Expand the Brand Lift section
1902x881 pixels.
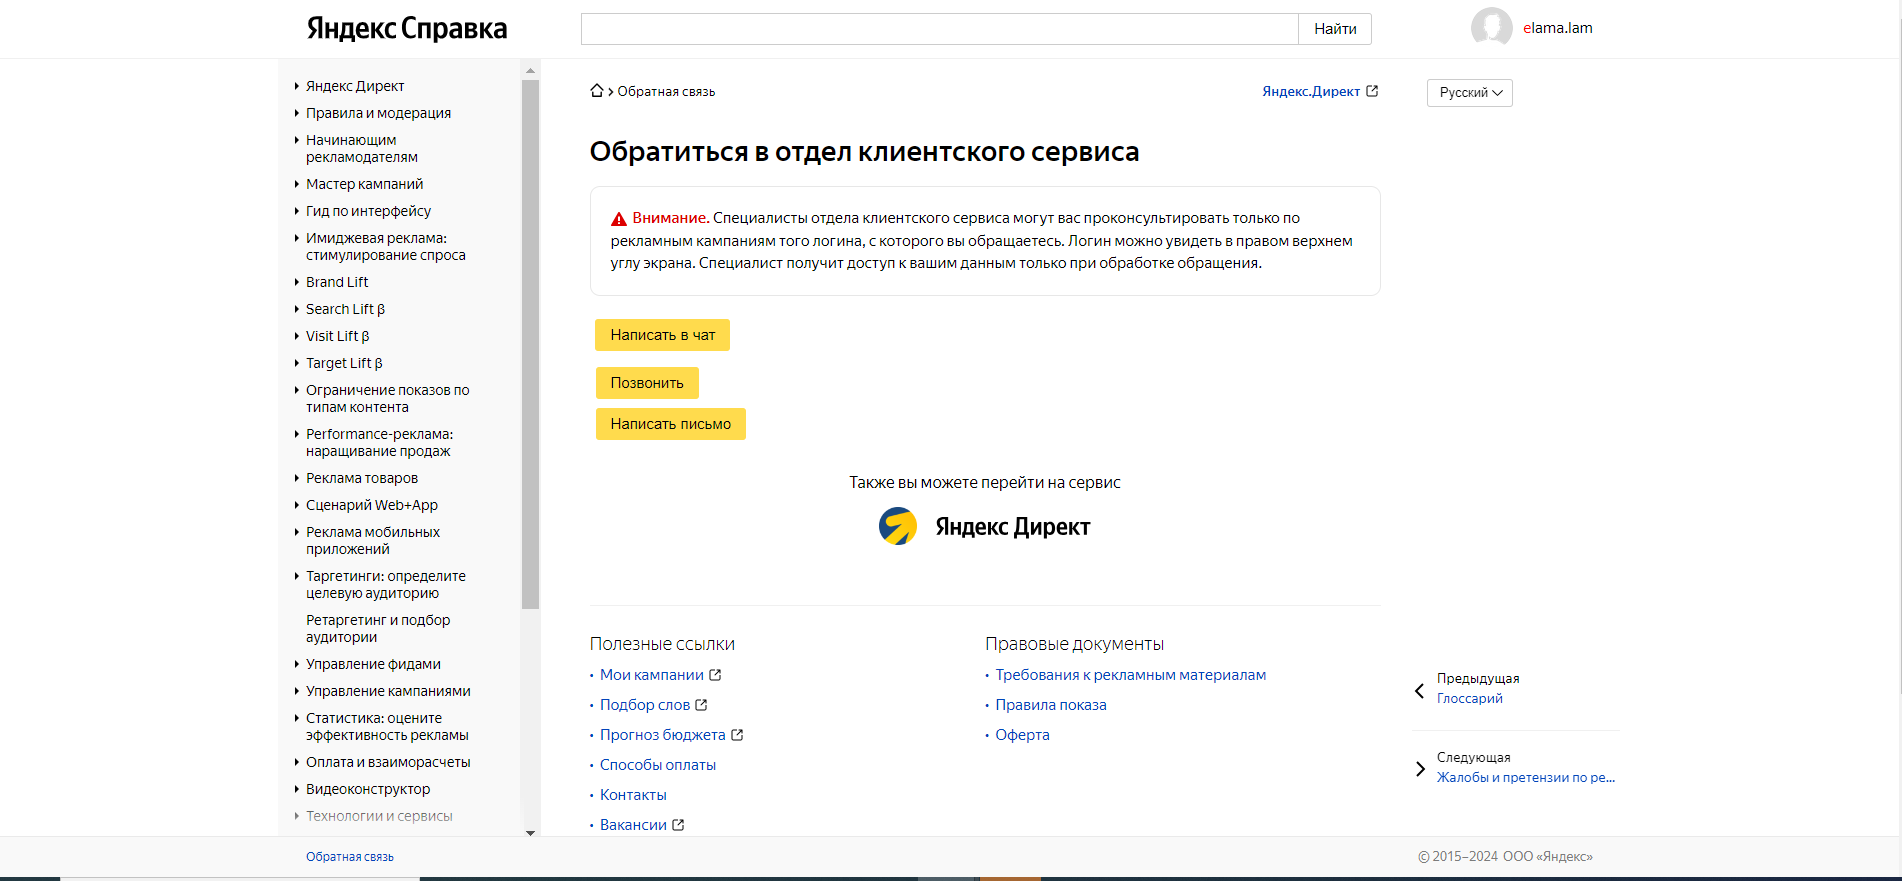pyautogui.click(x=297, y=282)
